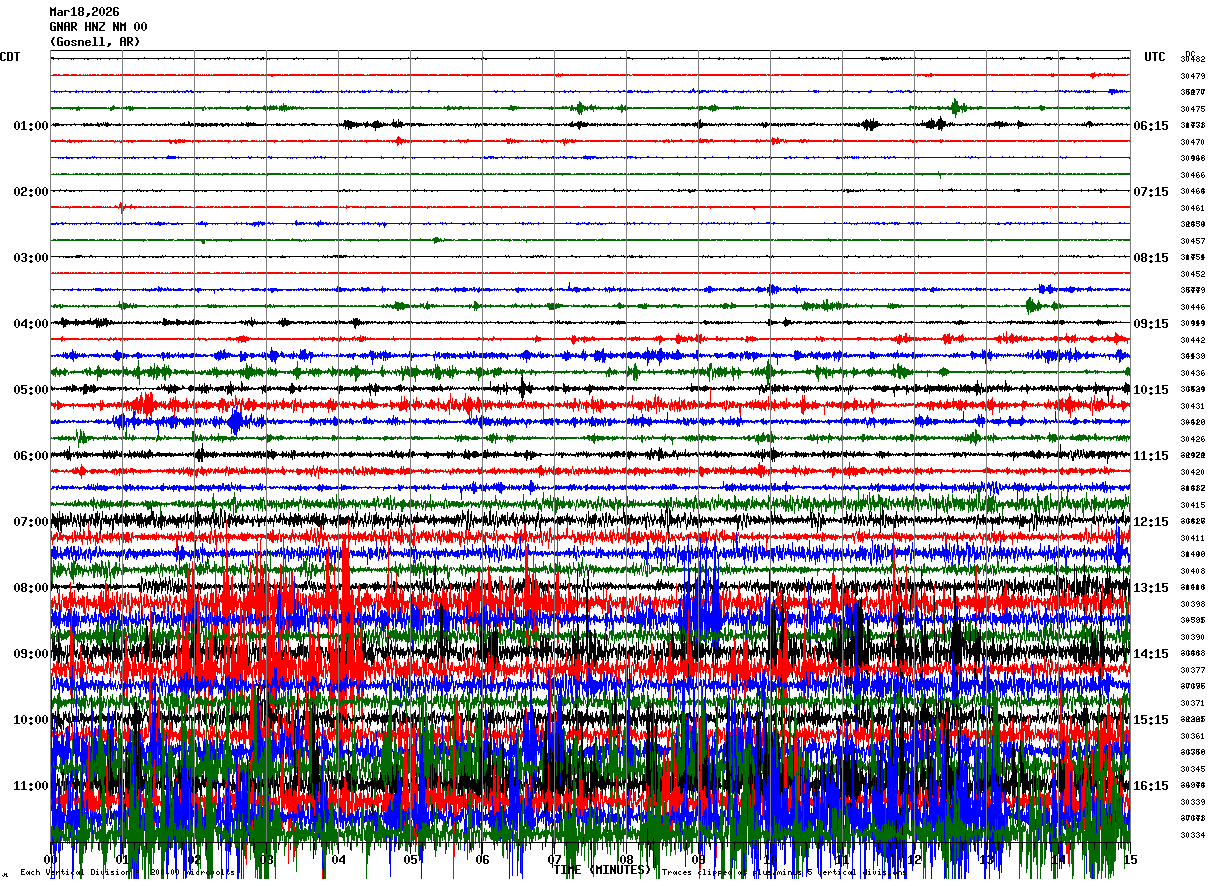Click the DC offset value "30398"
The width and height of the screenshot is (1210, 886).
click(1192, 604)
